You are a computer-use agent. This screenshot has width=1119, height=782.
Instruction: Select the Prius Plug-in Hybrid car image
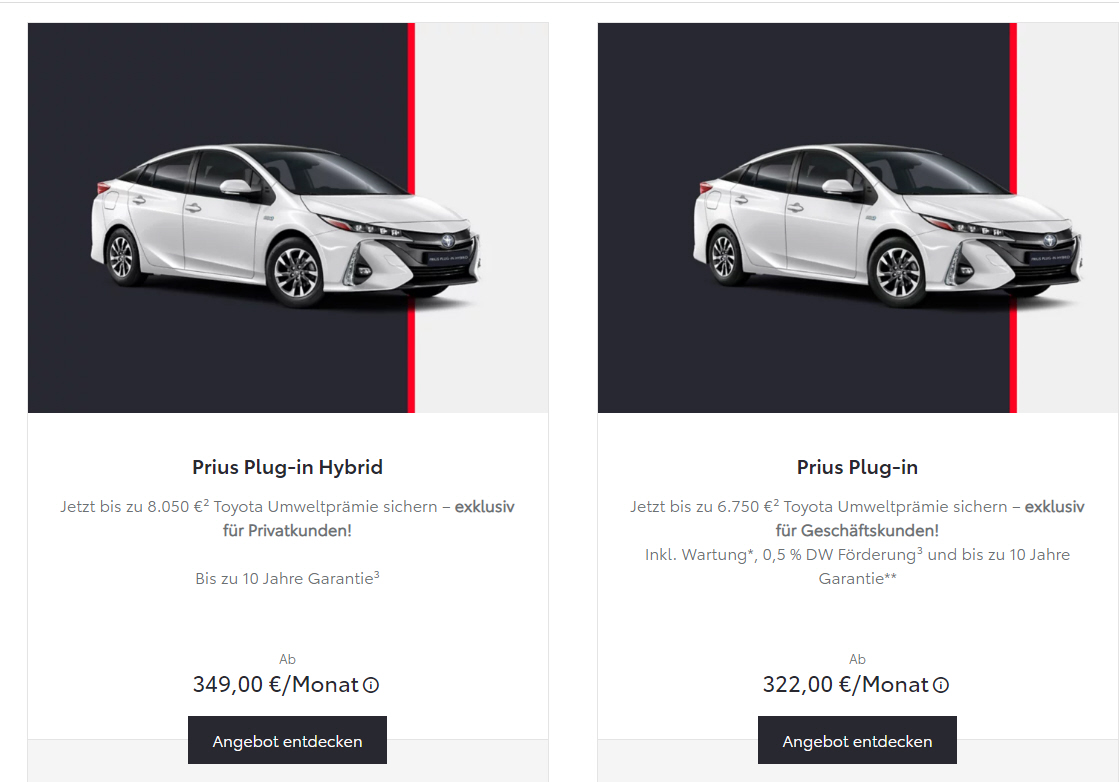point(288,218)
